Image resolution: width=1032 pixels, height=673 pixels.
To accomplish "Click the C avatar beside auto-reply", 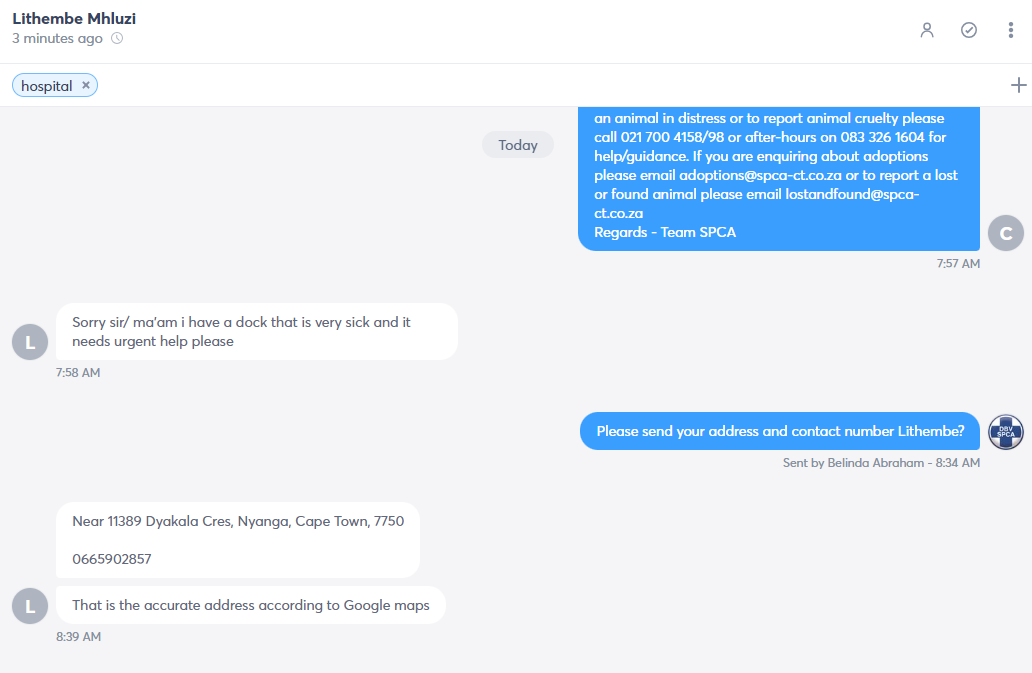I will click(x=1006, y=233).
